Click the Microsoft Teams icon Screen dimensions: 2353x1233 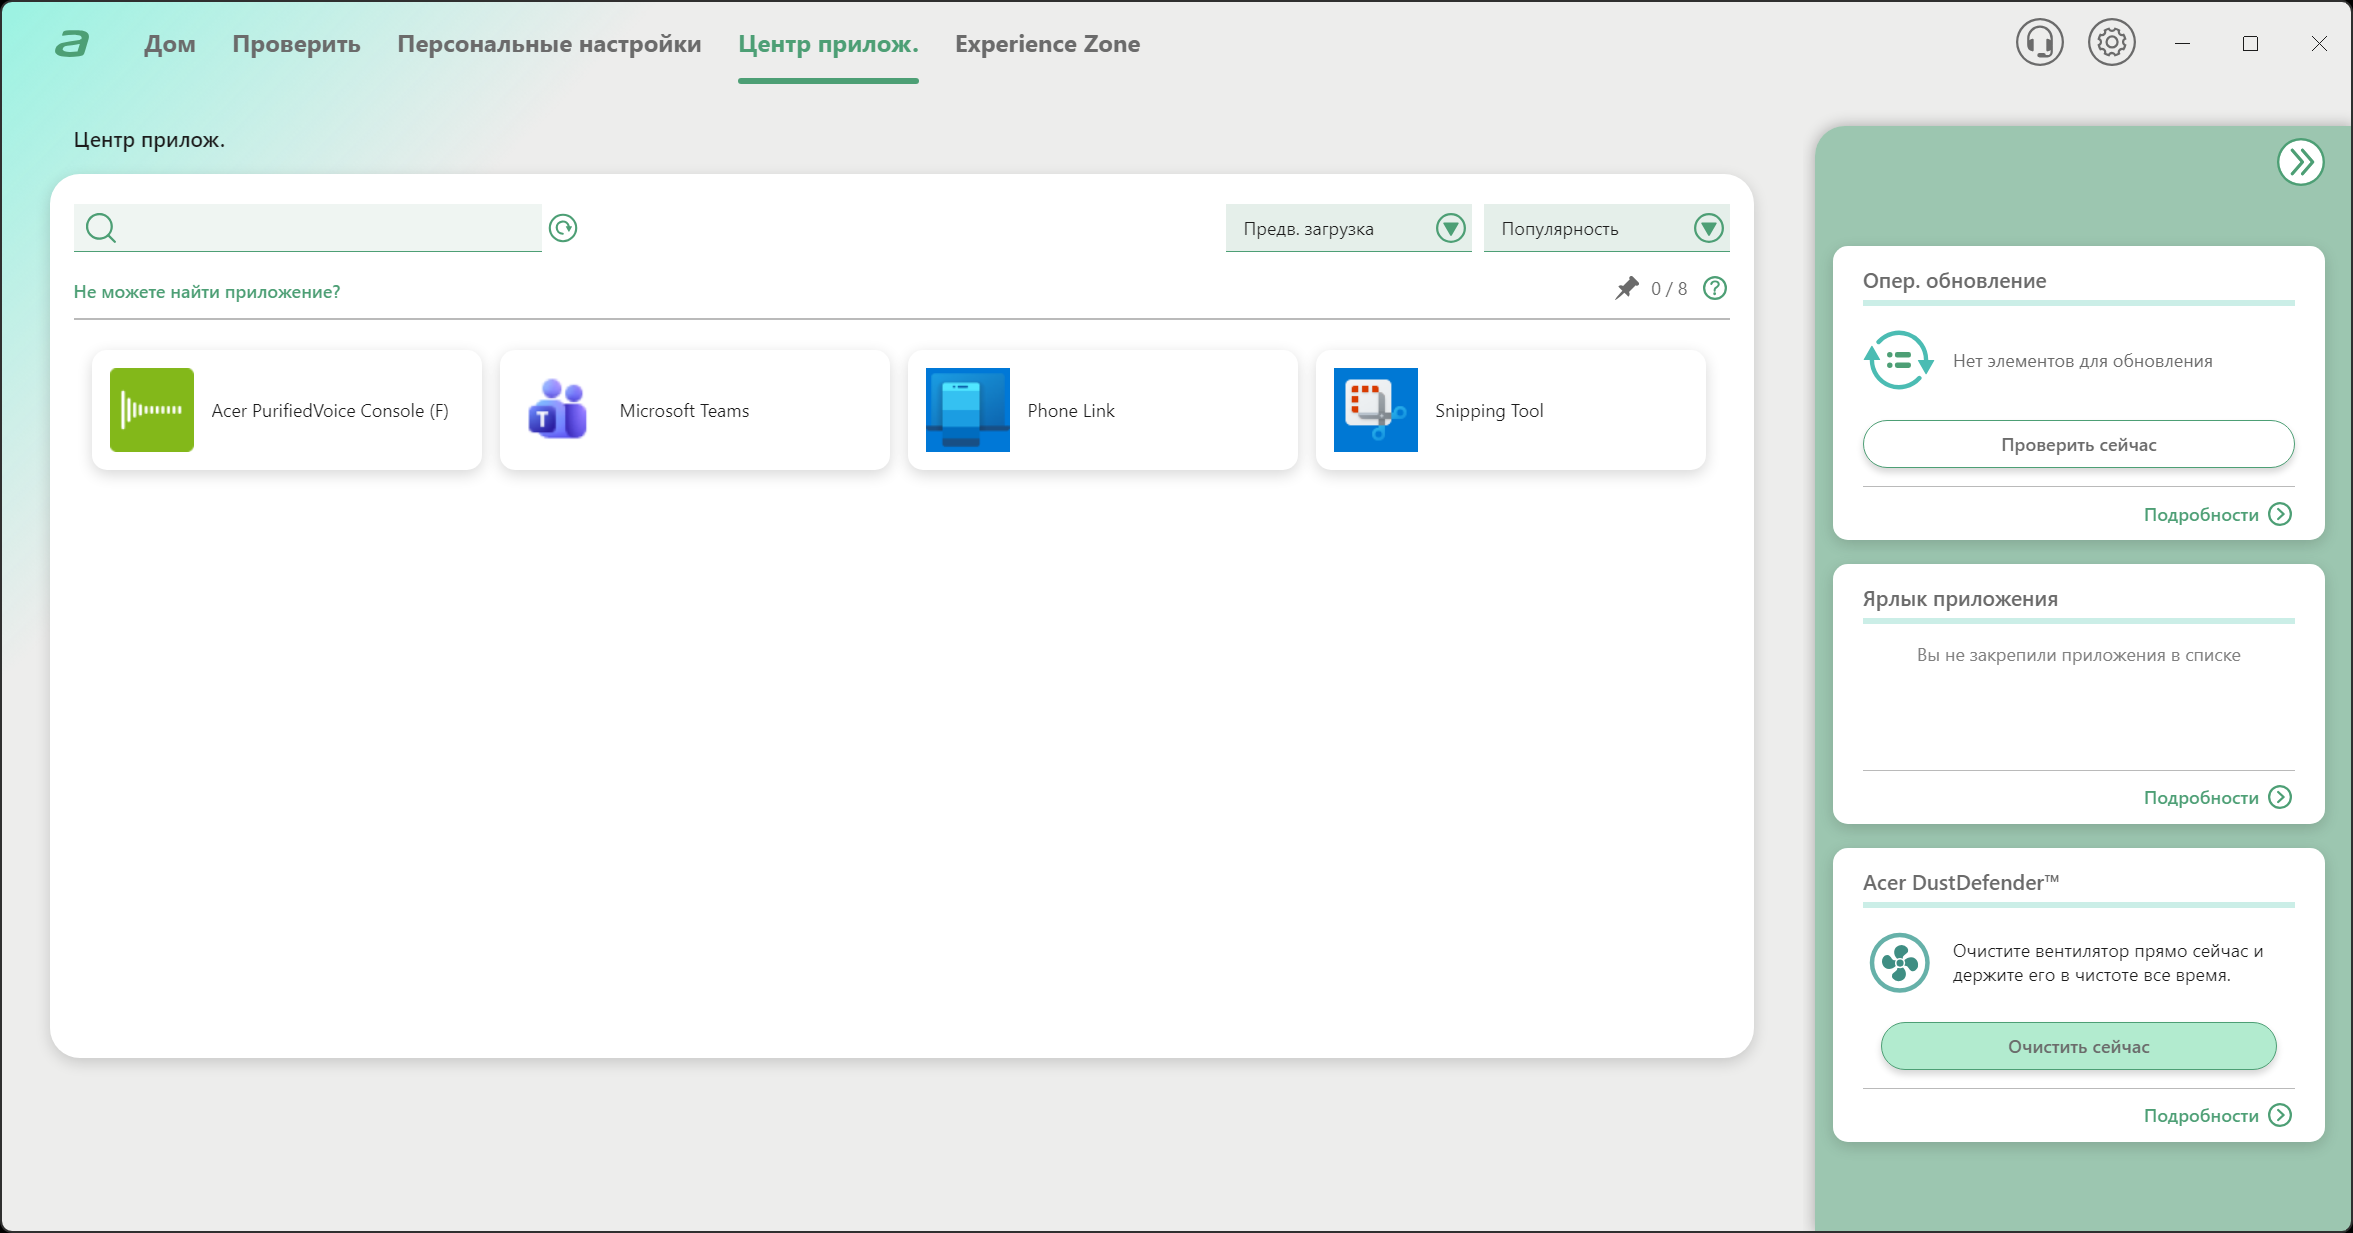(558, 410)
